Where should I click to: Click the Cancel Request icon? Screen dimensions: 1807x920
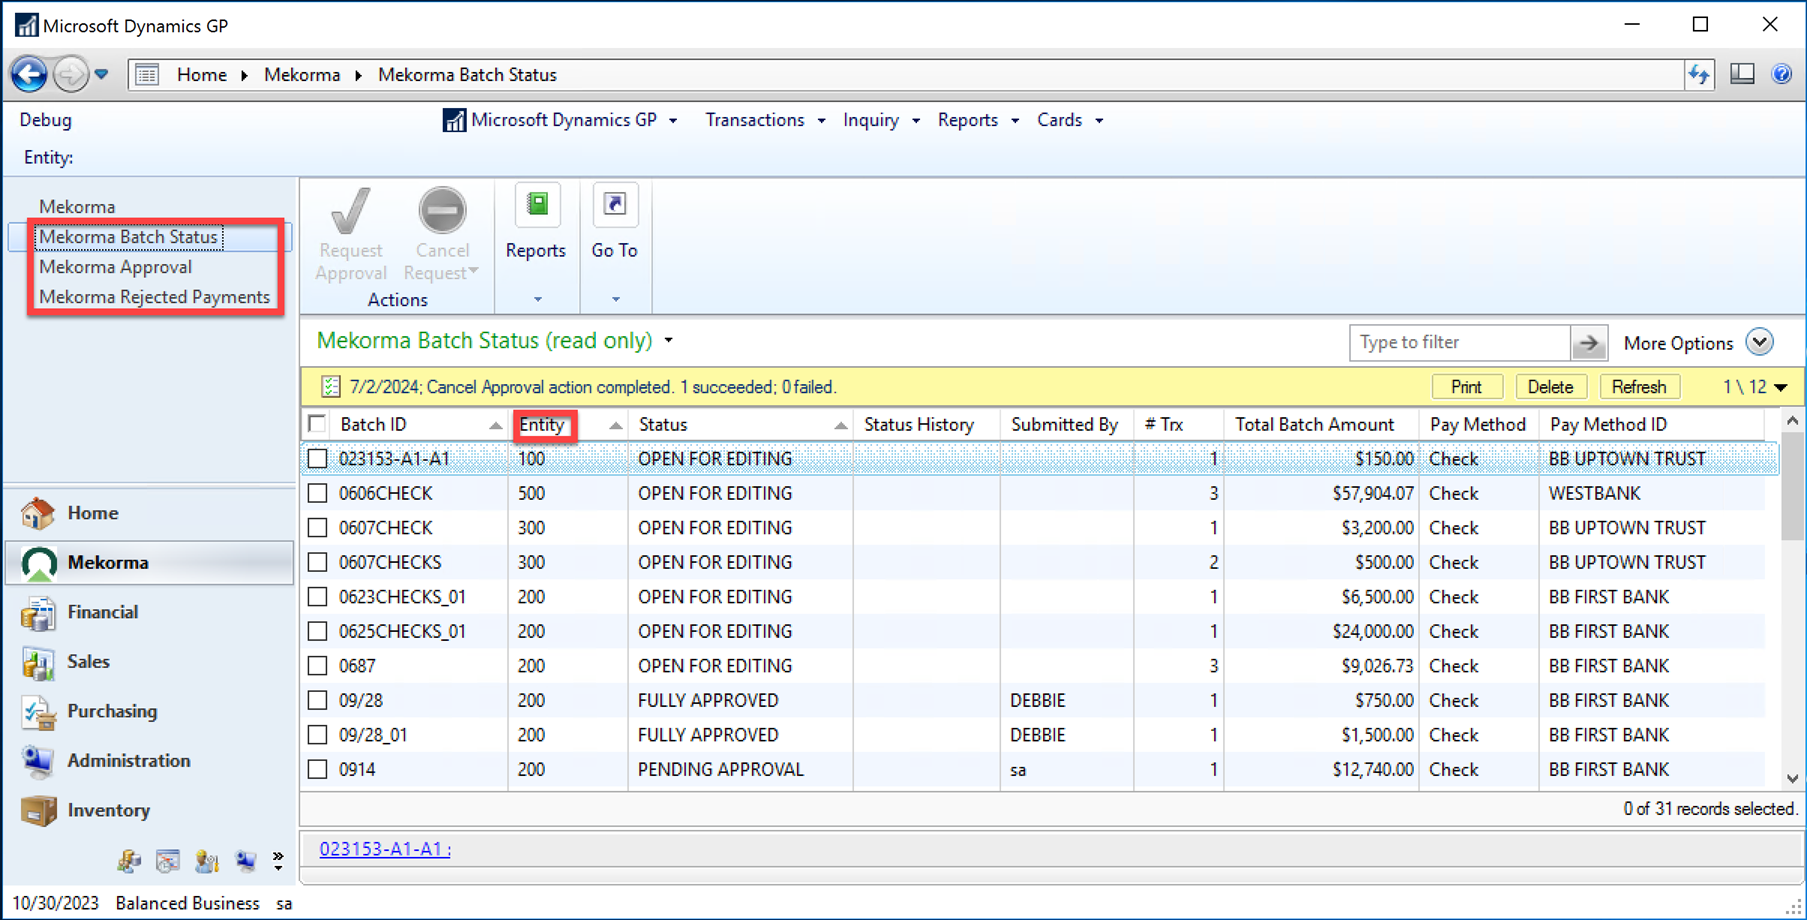click(442, 211)
